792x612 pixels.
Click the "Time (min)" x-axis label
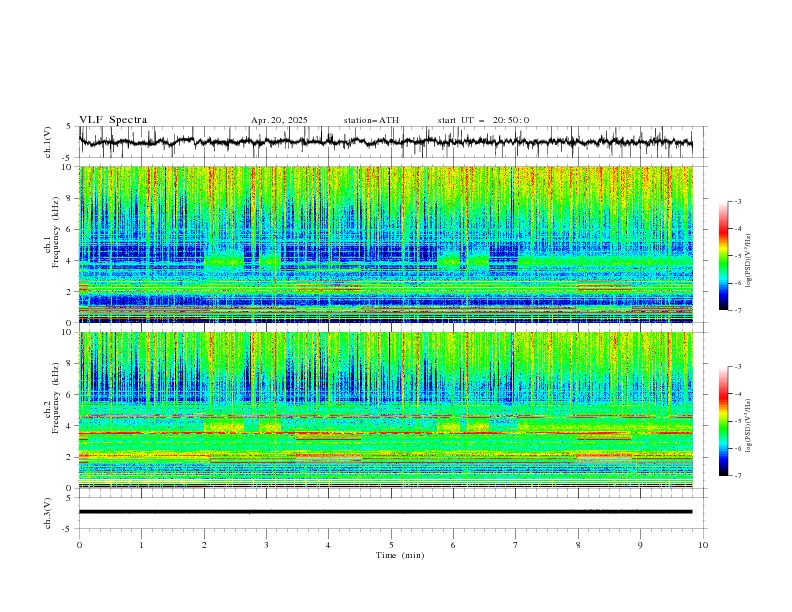(x=400, y=555)
